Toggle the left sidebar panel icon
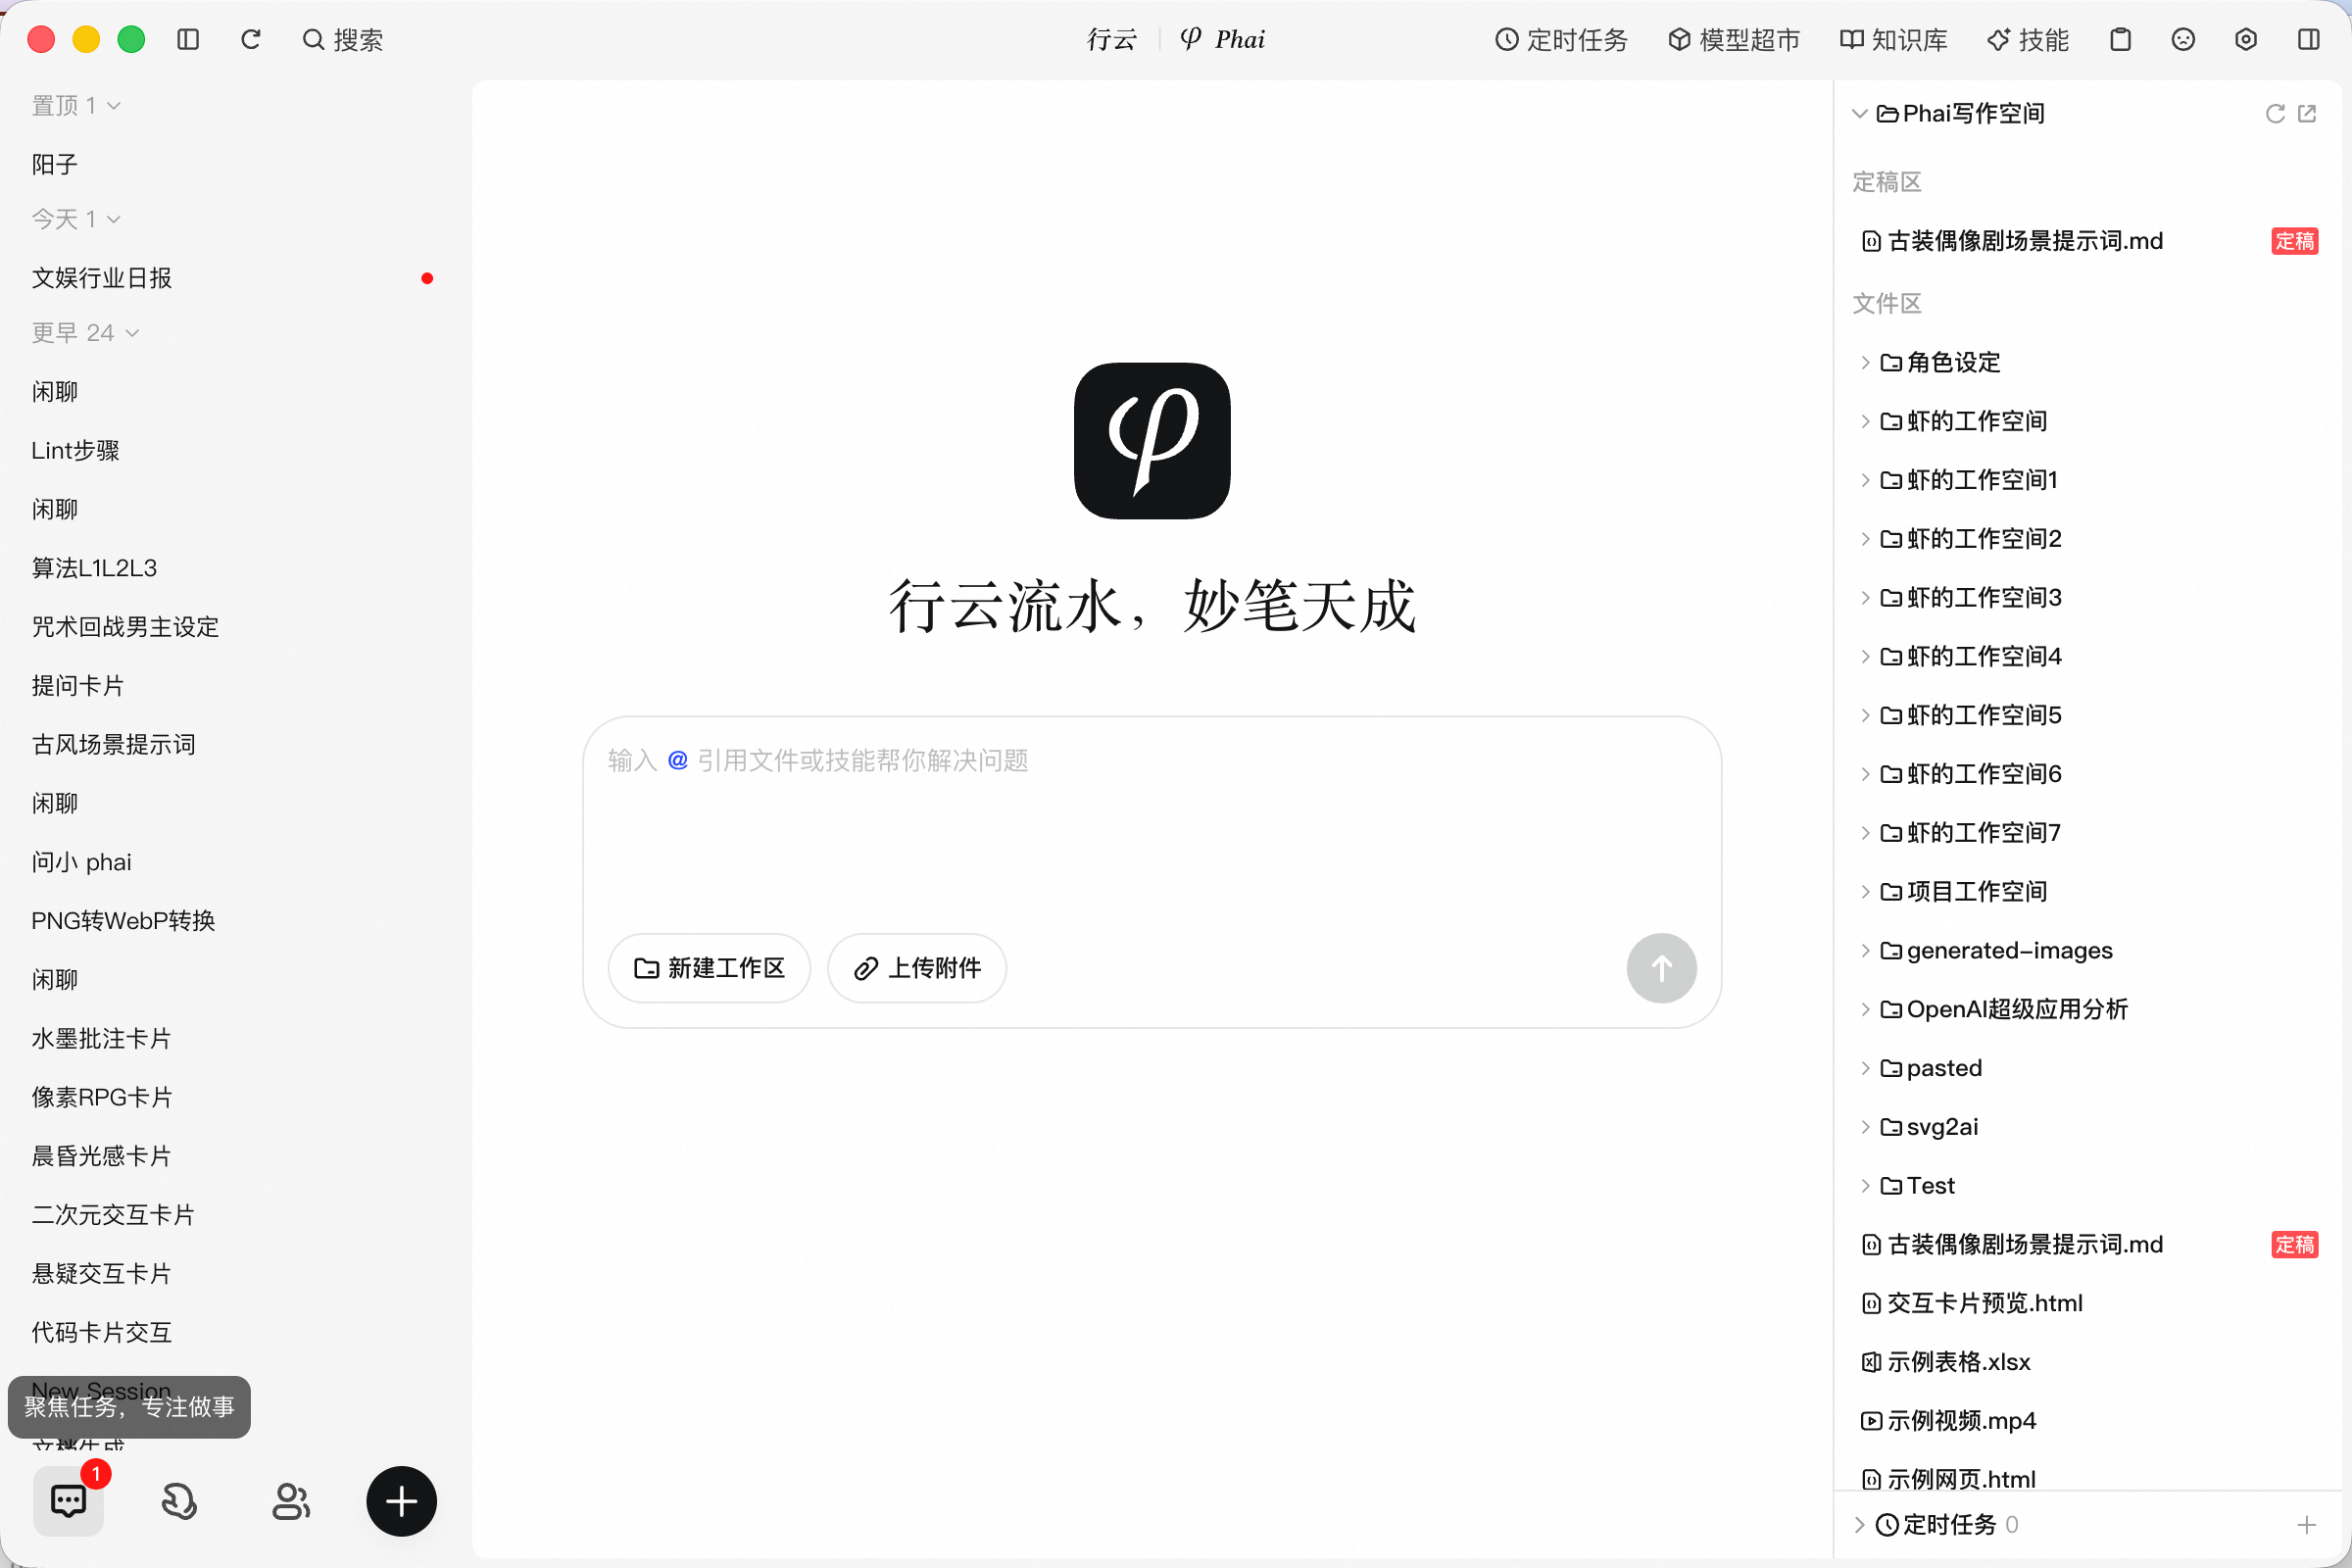 coord(188,40)
